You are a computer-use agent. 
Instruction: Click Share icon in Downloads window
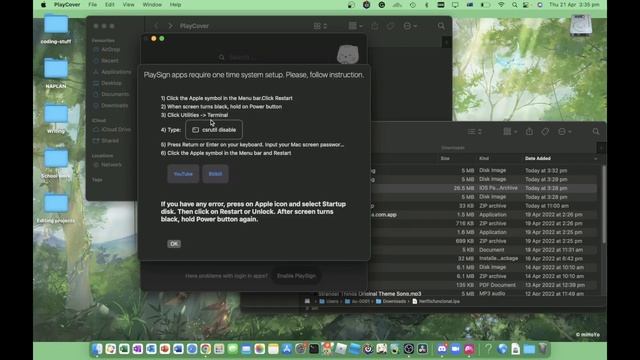(529, 131)
